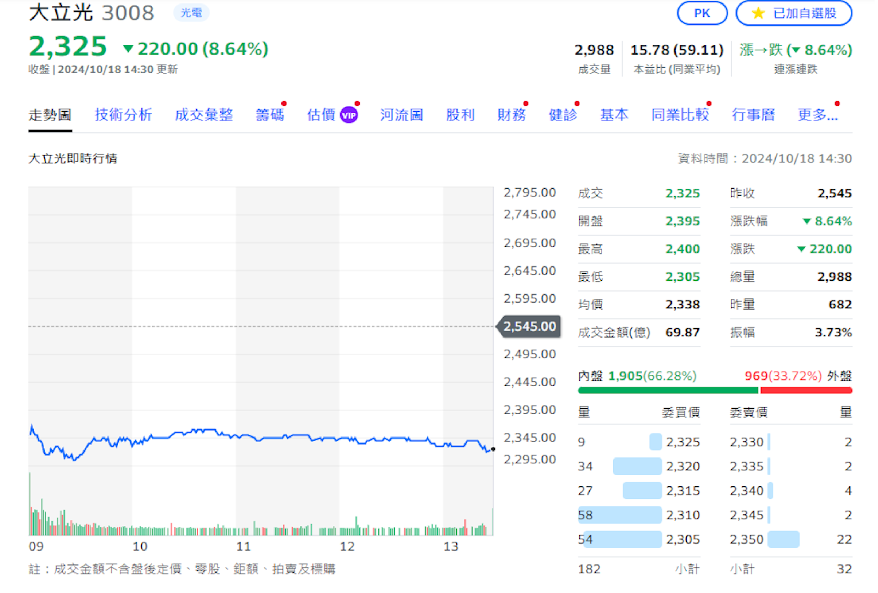878x593 pixels.
Task: Click the 光電 industry tag
Action: point(191,12)
